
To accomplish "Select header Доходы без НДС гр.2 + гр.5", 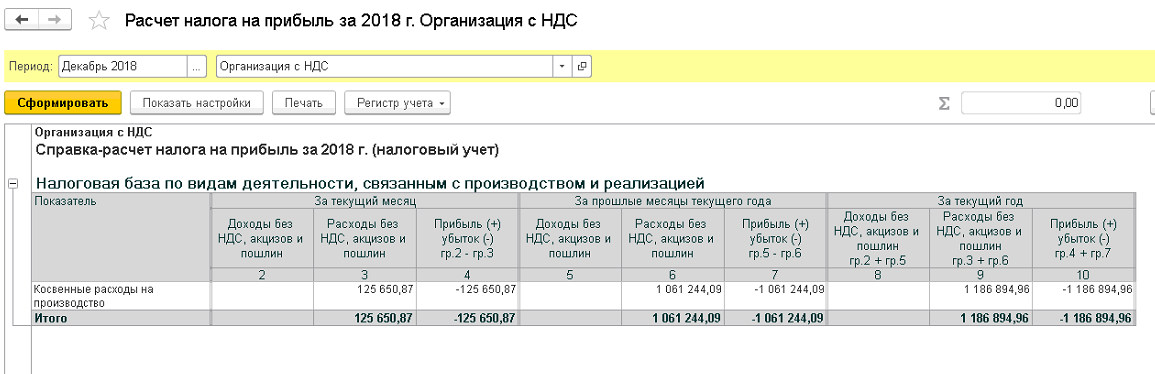I will [879, 238].
